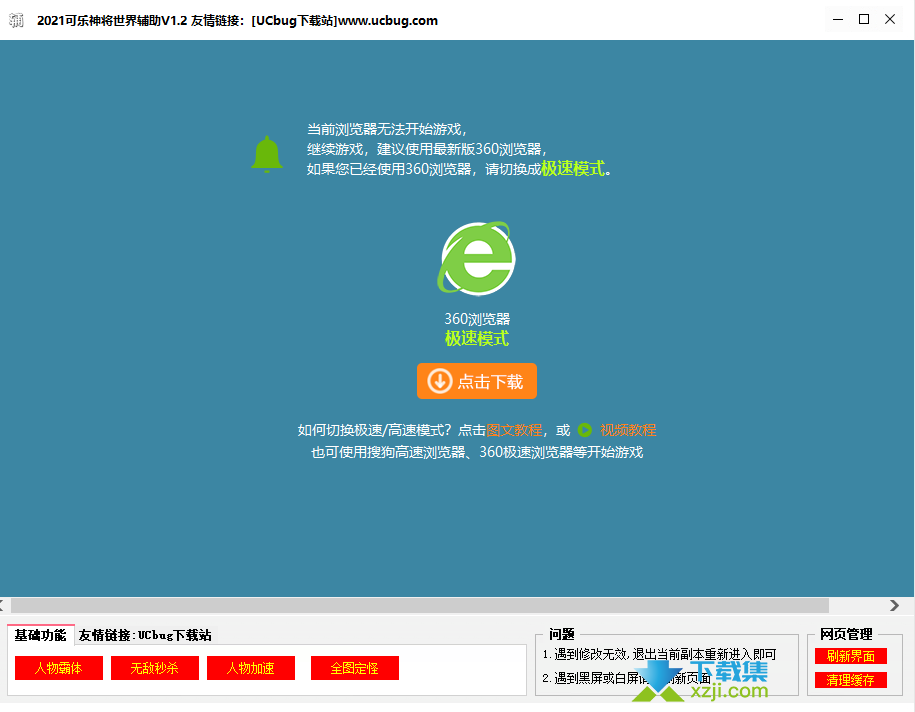Click the text 也可使用搜狗高速浏览器
Screen dimensions: 915x712
388,452
